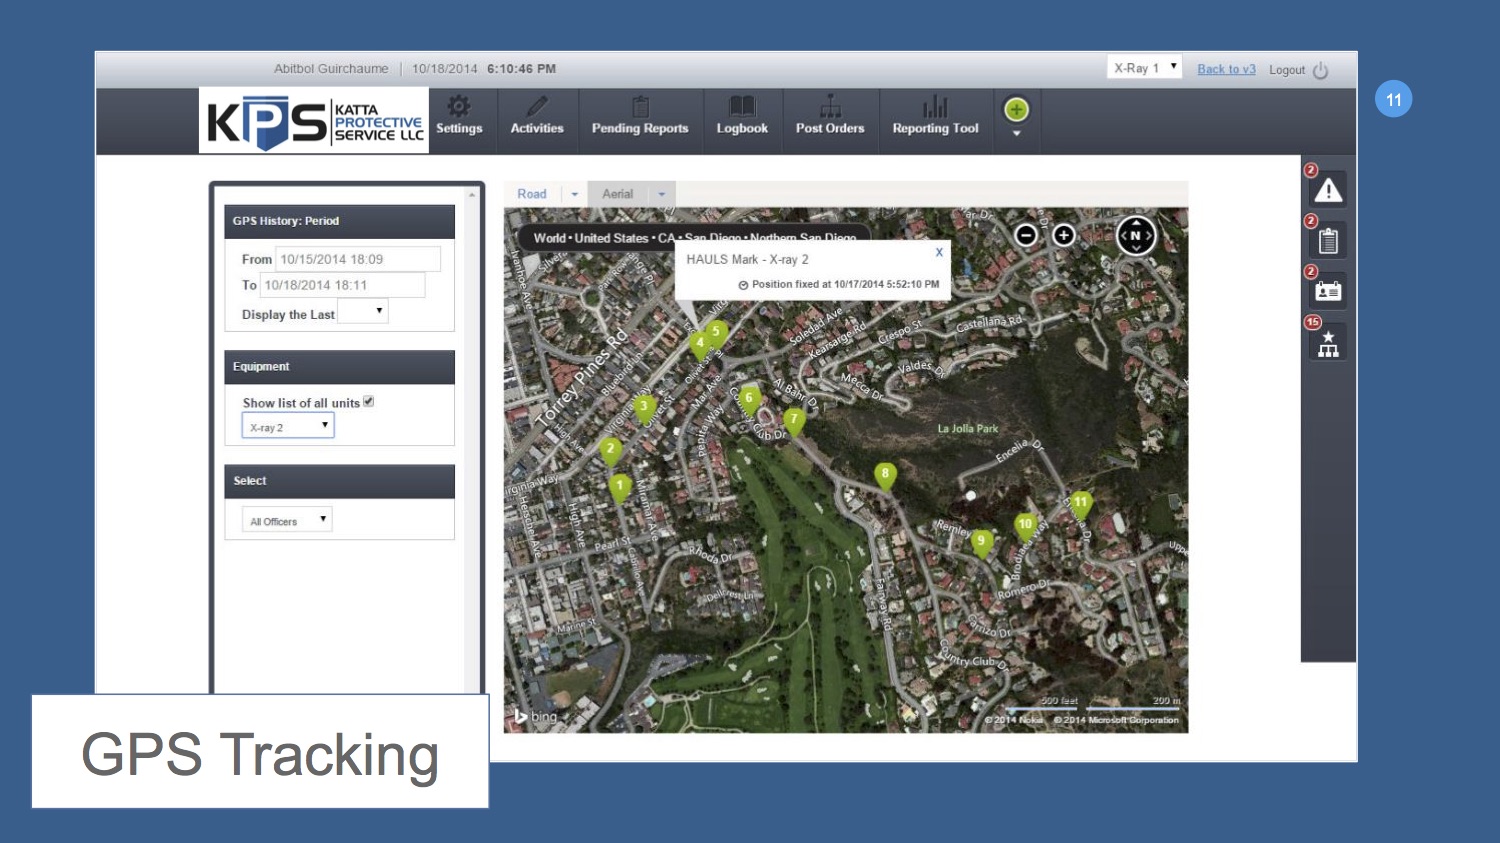Open the X-Ray 1 dropdown in header
The image size is (1500, 843).
(1145, 68)
